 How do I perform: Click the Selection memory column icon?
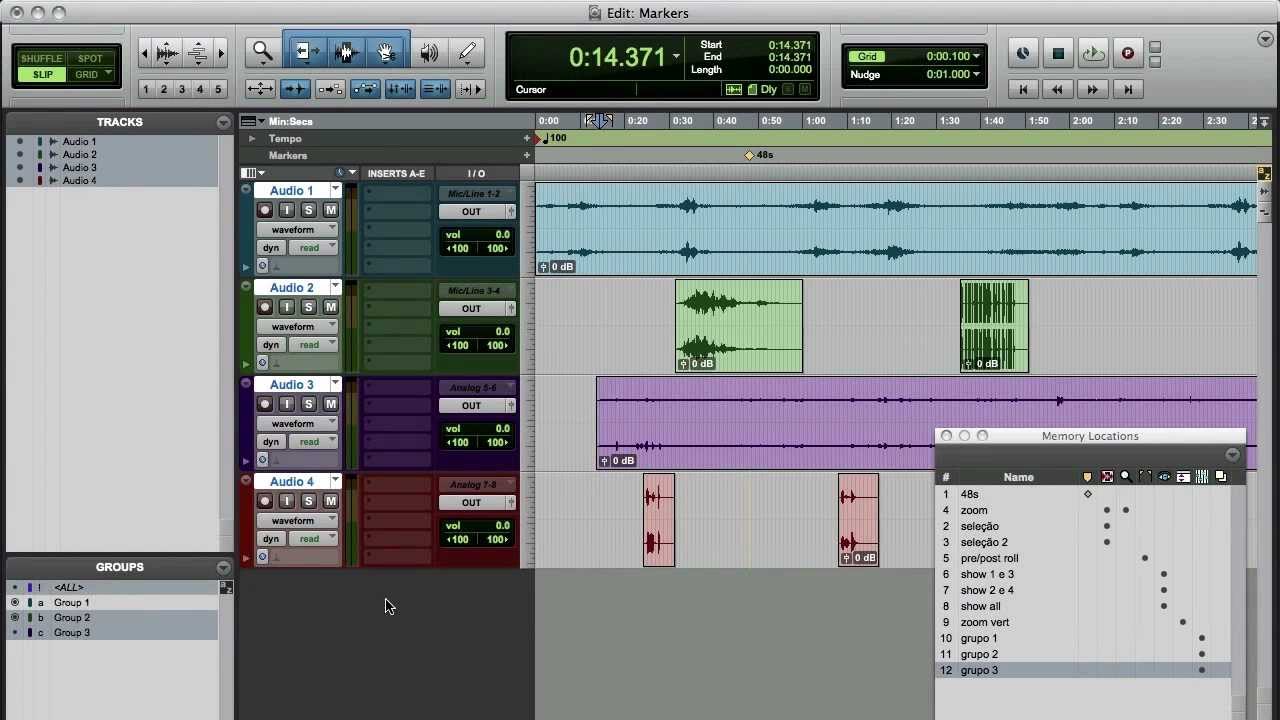click(1107, 477)
